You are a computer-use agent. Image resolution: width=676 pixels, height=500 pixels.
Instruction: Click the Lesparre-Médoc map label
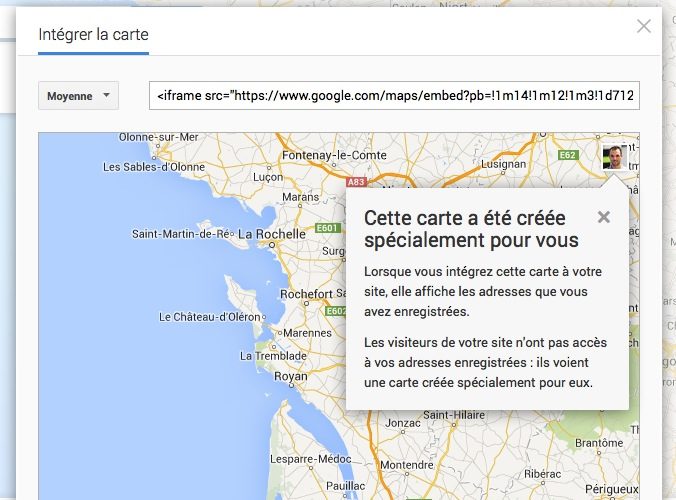pos(310,459)
